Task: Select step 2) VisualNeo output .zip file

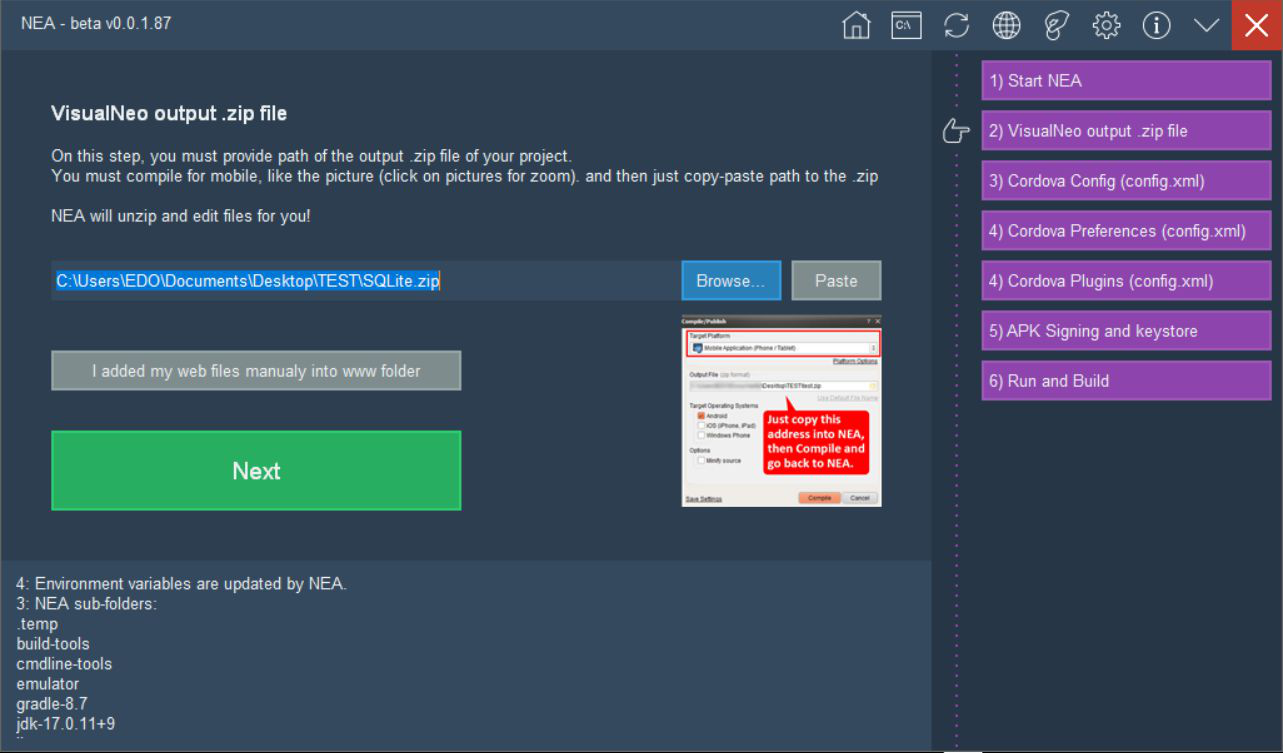Action: tap(1126, 131)
